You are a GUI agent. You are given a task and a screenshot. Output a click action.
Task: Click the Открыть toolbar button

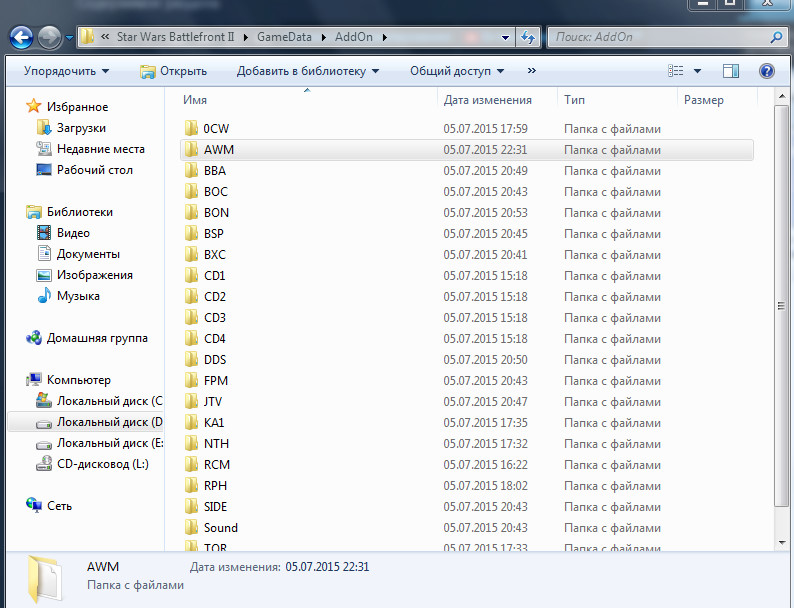click(173, 71)
